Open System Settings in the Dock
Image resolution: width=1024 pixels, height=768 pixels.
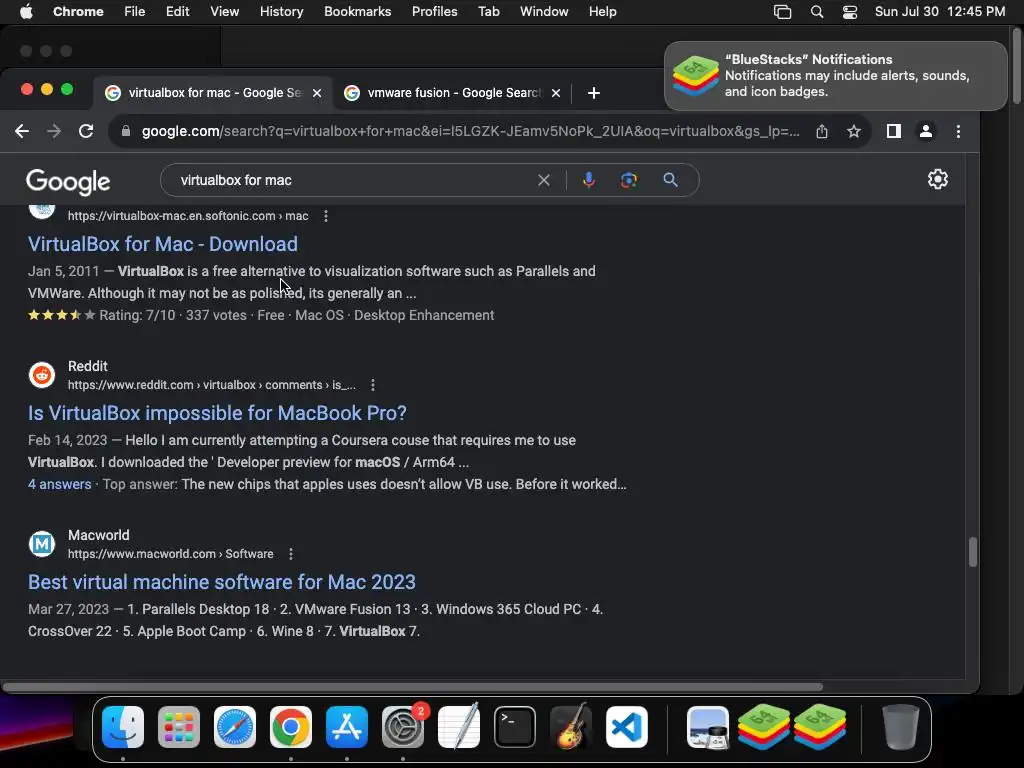(x=403, y=727)
